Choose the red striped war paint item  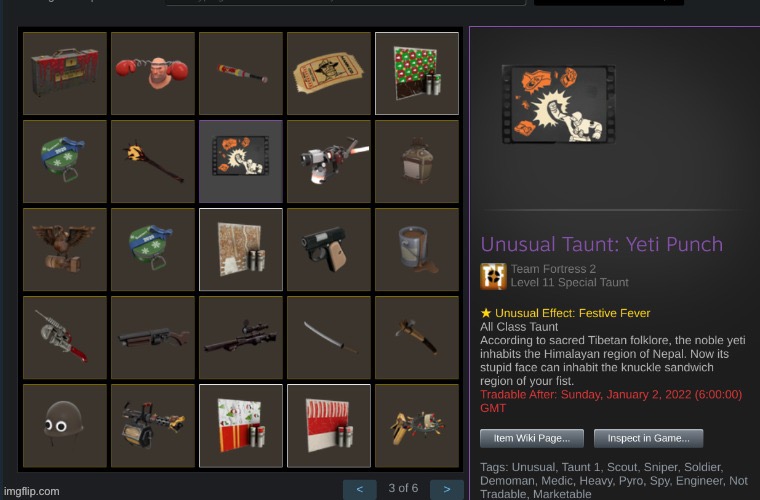coord(329,426)
